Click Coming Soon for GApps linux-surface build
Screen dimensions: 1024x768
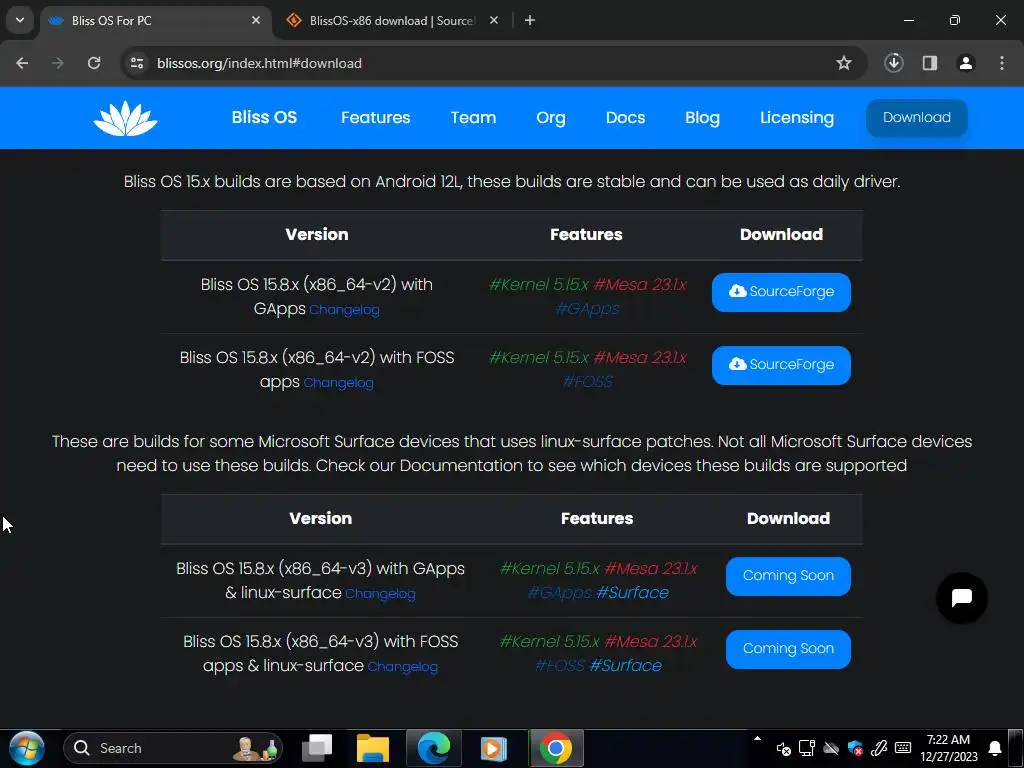788,576
